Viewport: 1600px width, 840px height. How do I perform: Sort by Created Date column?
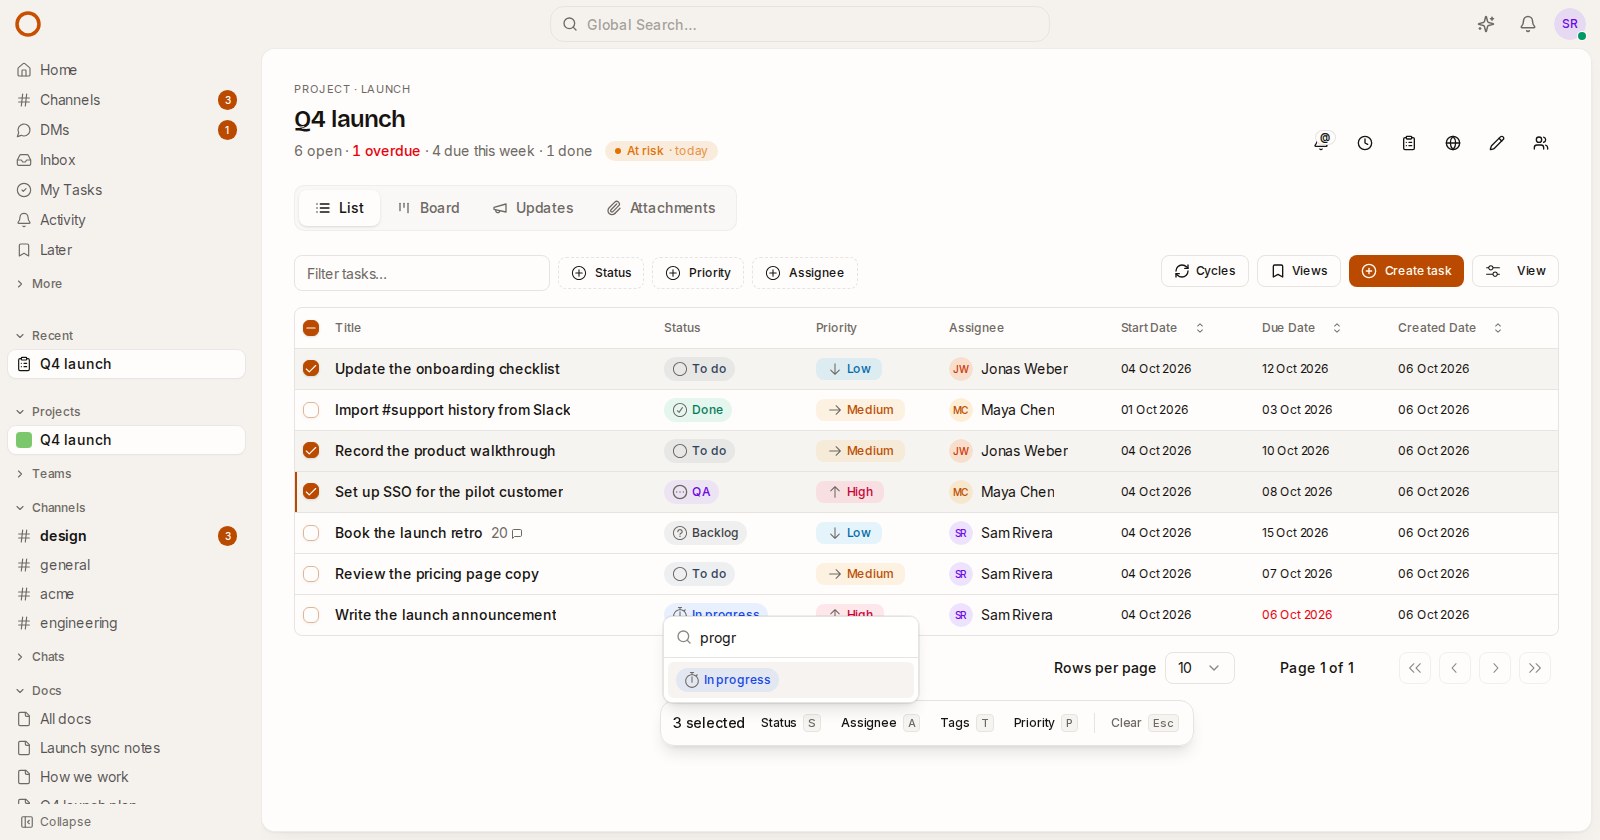click(x=1450, y=328)
